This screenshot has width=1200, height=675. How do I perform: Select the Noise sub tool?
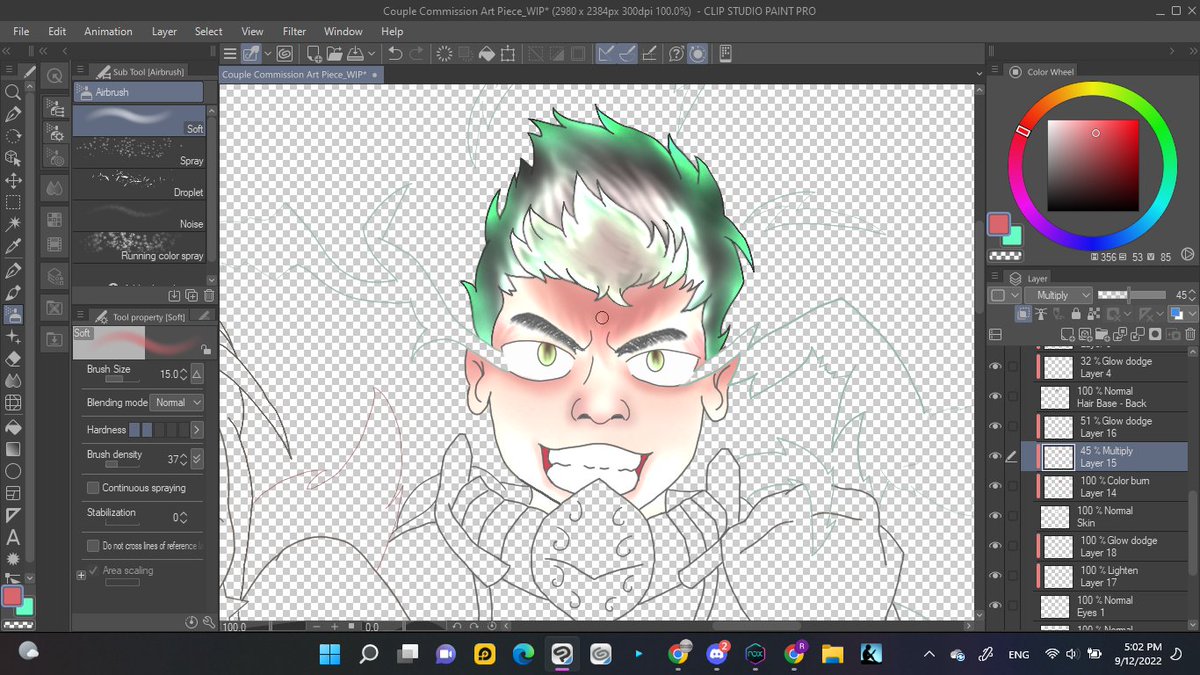point(139,216)
